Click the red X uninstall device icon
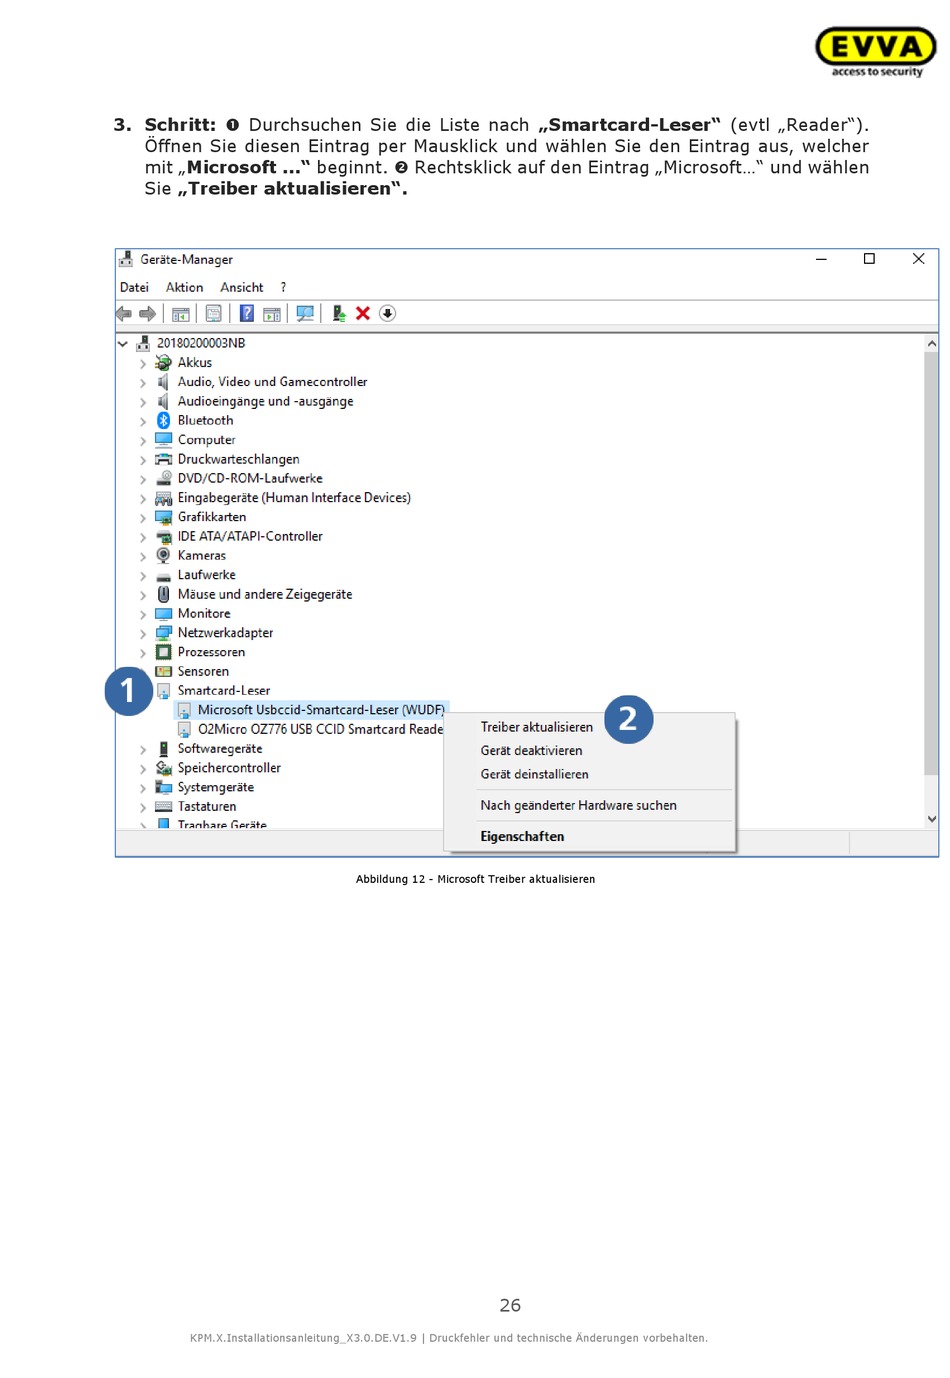The width and height of the screenshot is (950, 1378). (363, 314)
